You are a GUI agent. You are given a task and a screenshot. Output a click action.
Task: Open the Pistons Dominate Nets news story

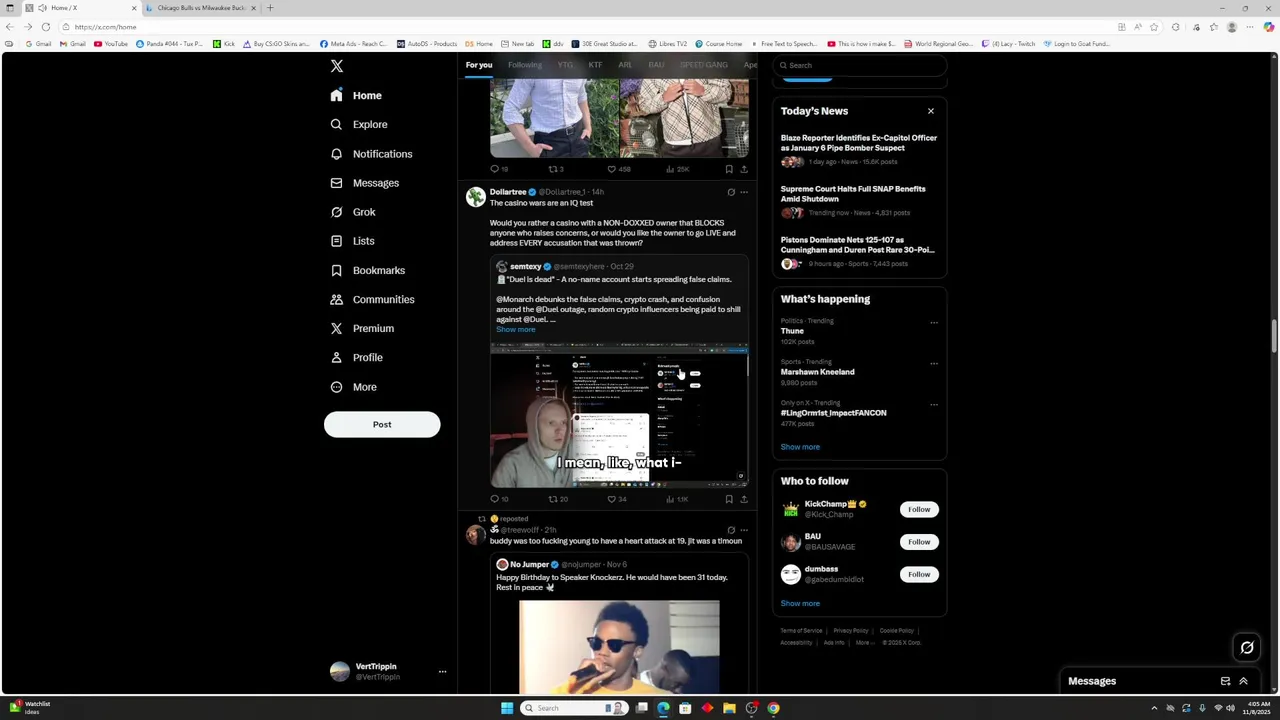tap(859, 251)
